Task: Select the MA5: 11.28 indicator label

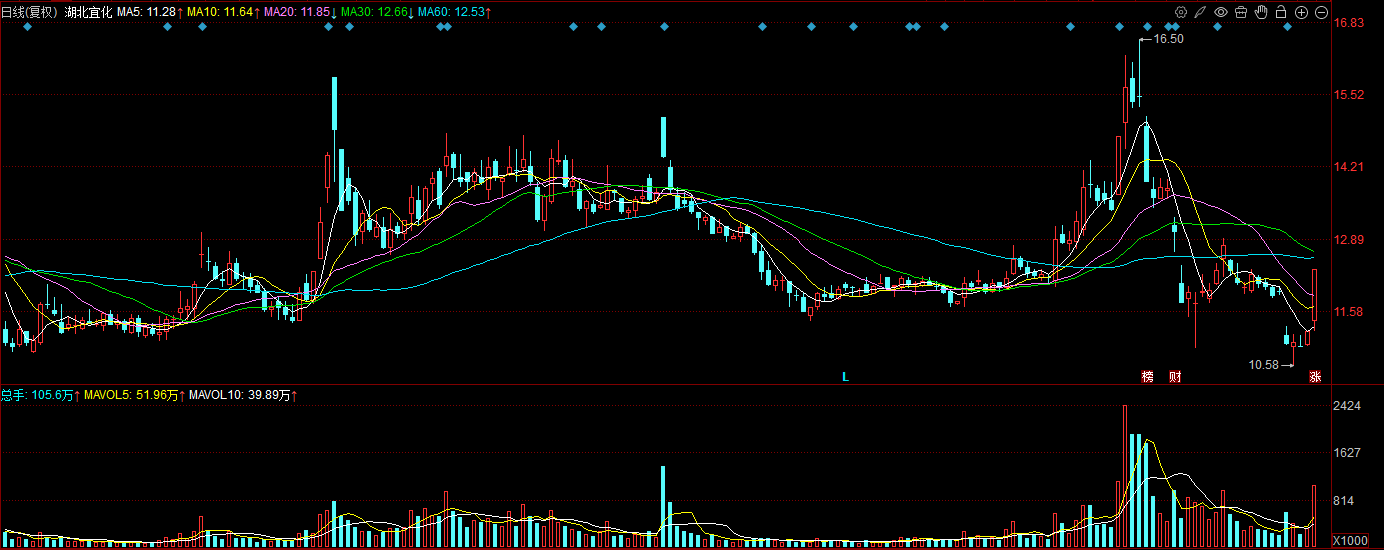Action: (149, 12)
